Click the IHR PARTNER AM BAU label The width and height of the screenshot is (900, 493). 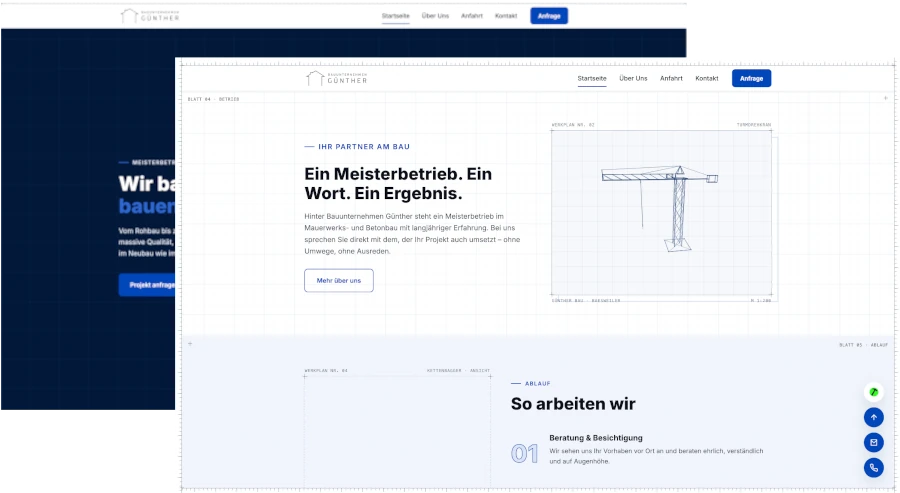point(364,147)
